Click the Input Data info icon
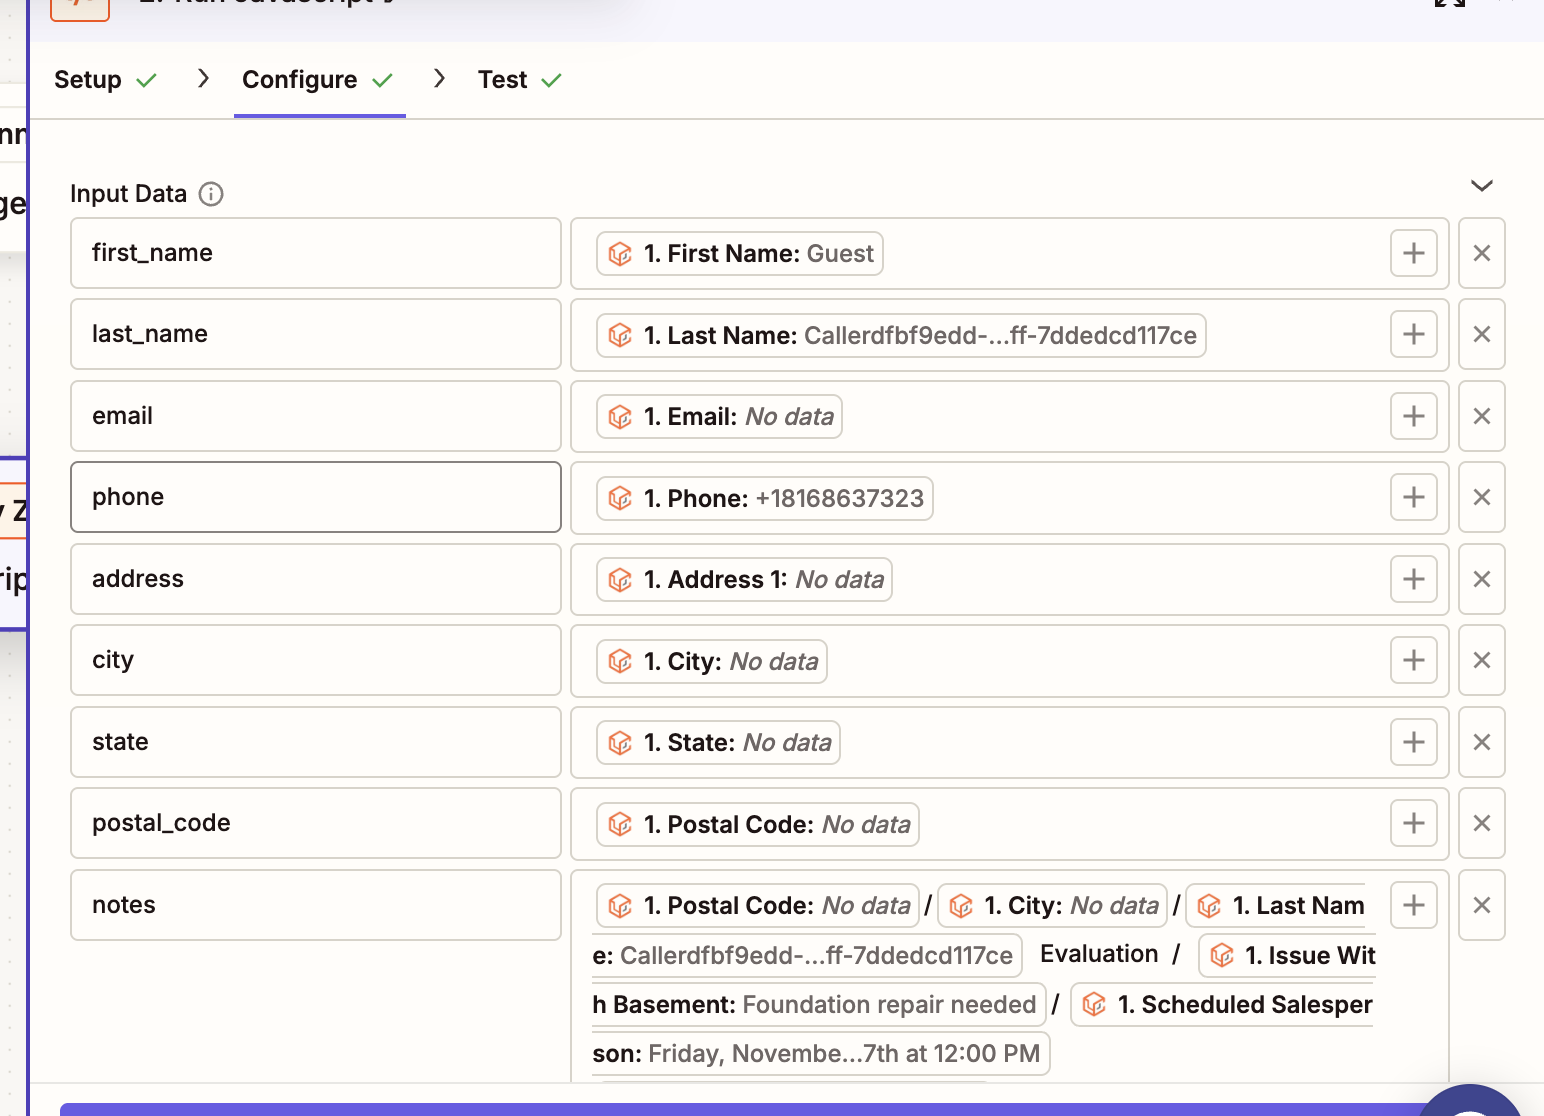 click(x=211, y=194)
